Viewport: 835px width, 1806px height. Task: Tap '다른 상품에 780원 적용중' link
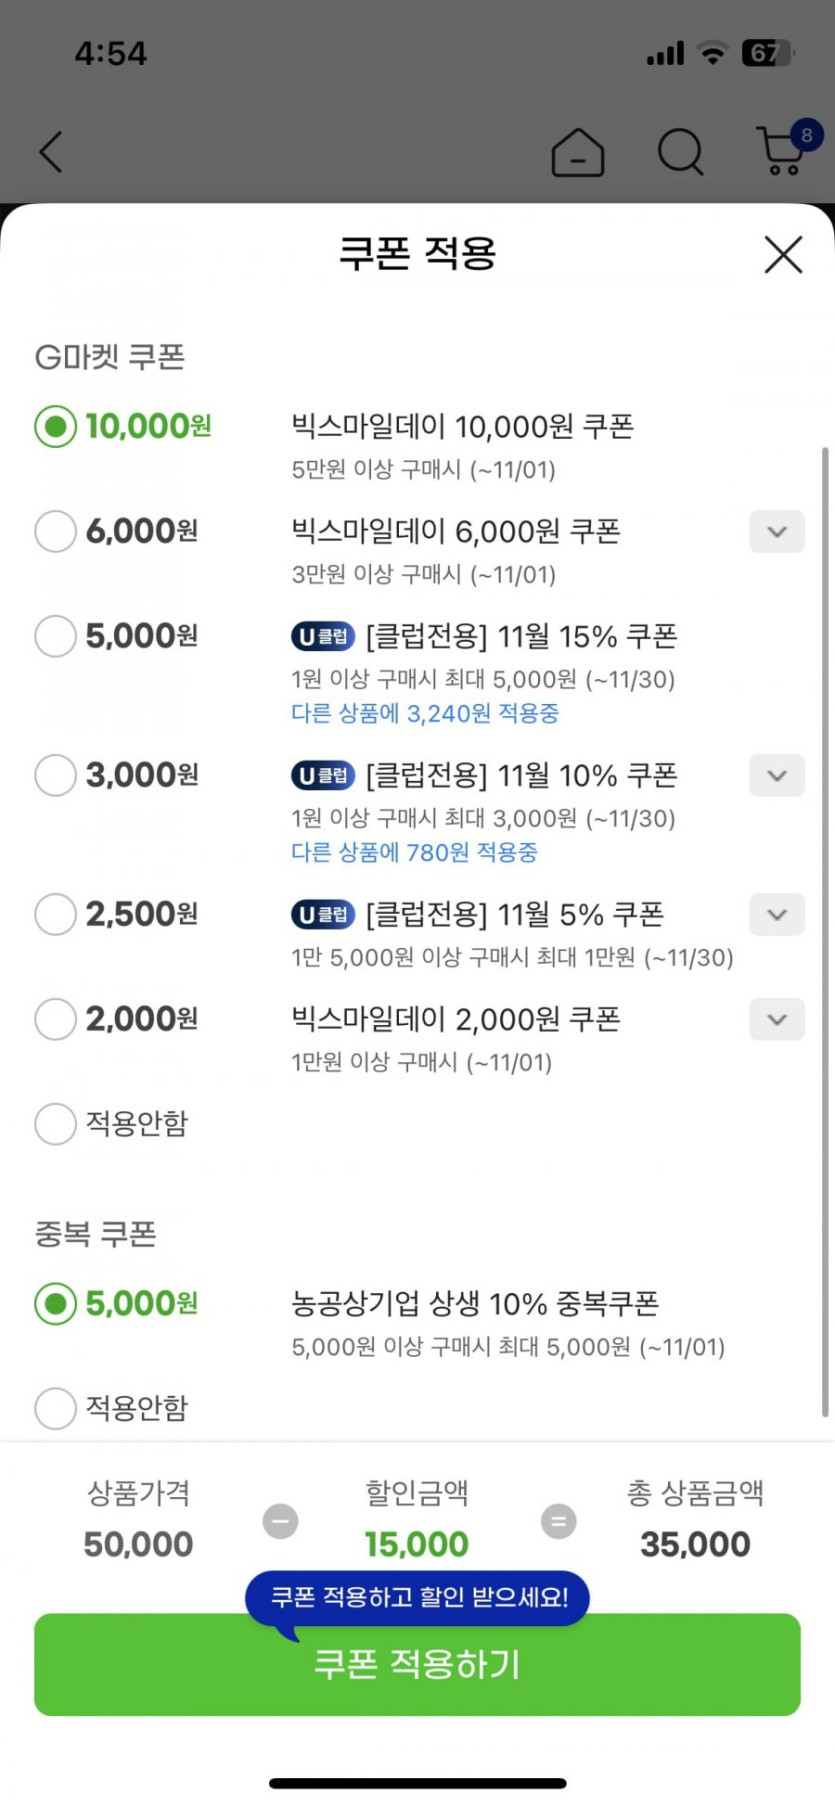pos(414,852)
